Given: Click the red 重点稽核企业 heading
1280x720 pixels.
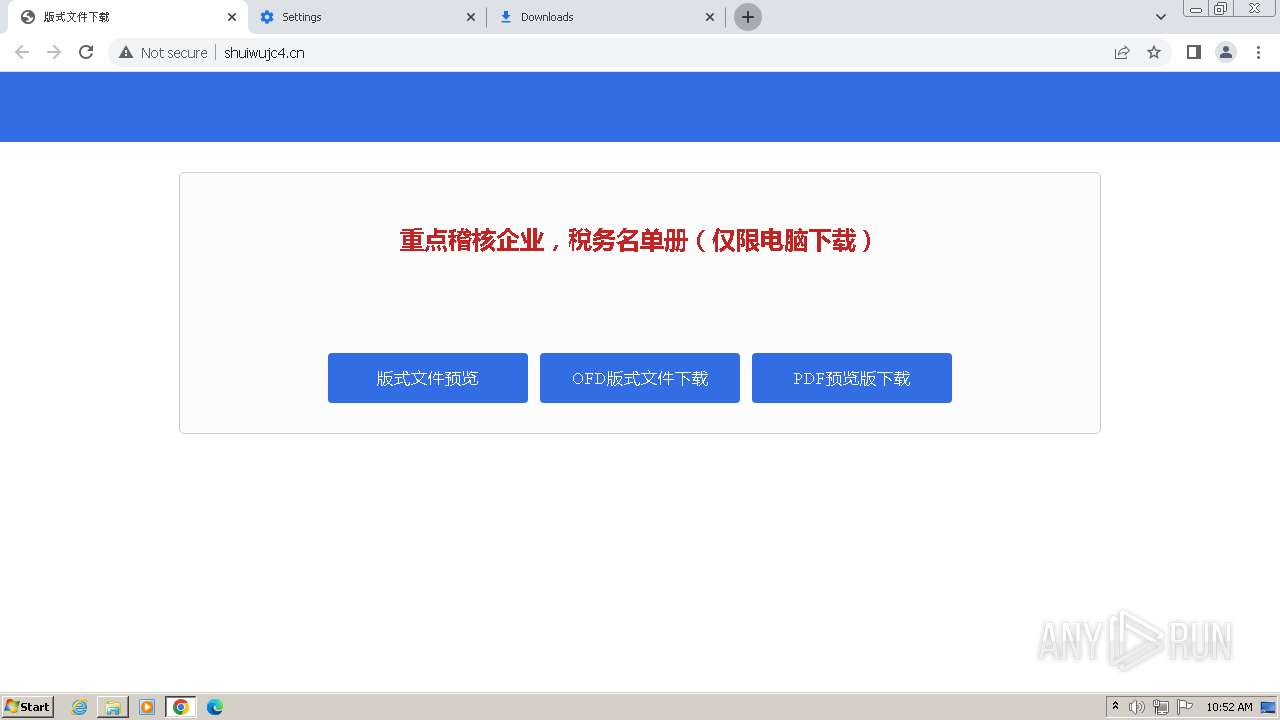Looking at the screenshot, I should coord(637,240).
